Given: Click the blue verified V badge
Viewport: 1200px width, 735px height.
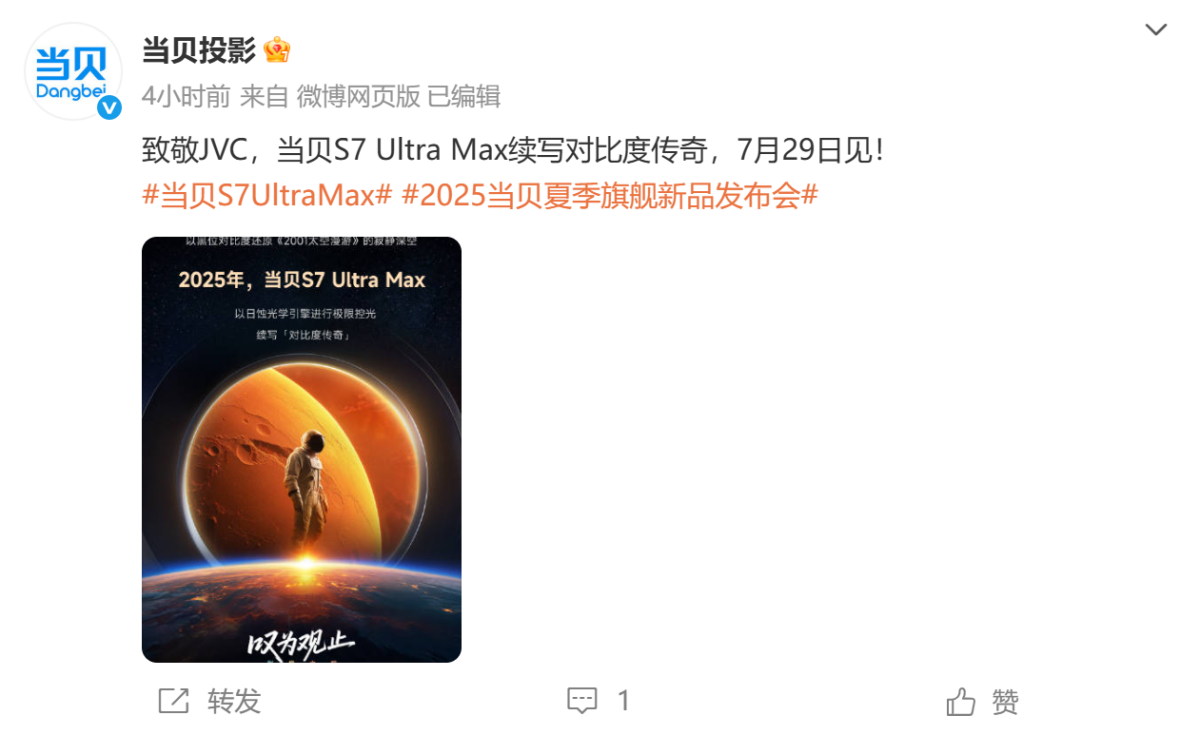Looking at the screenshot, I should click(x=108, y=107).
